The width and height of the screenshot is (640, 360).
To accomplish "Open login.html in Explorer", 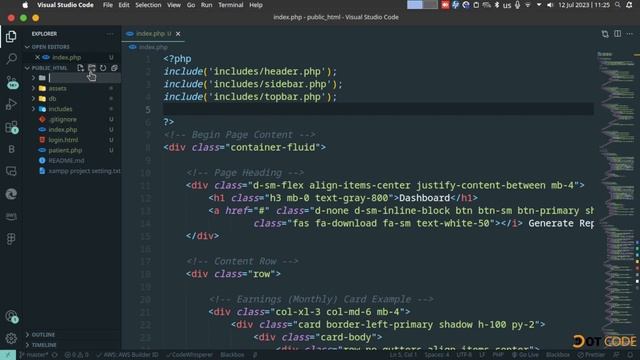I will (x=63, y=140).
